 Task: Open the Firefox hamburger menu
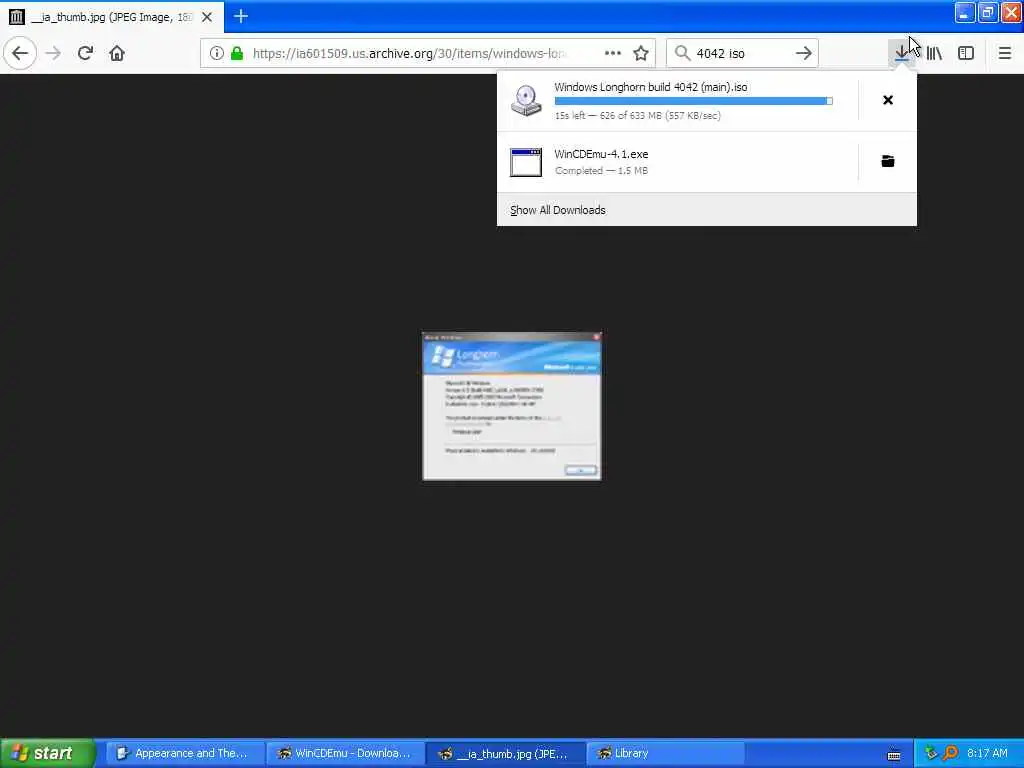click(1005, 53)
